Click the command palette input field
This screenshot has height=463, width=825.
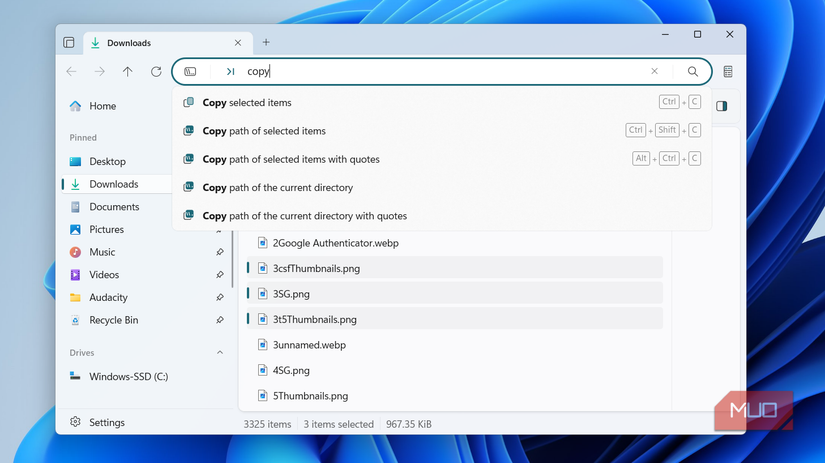click(440, 72)
